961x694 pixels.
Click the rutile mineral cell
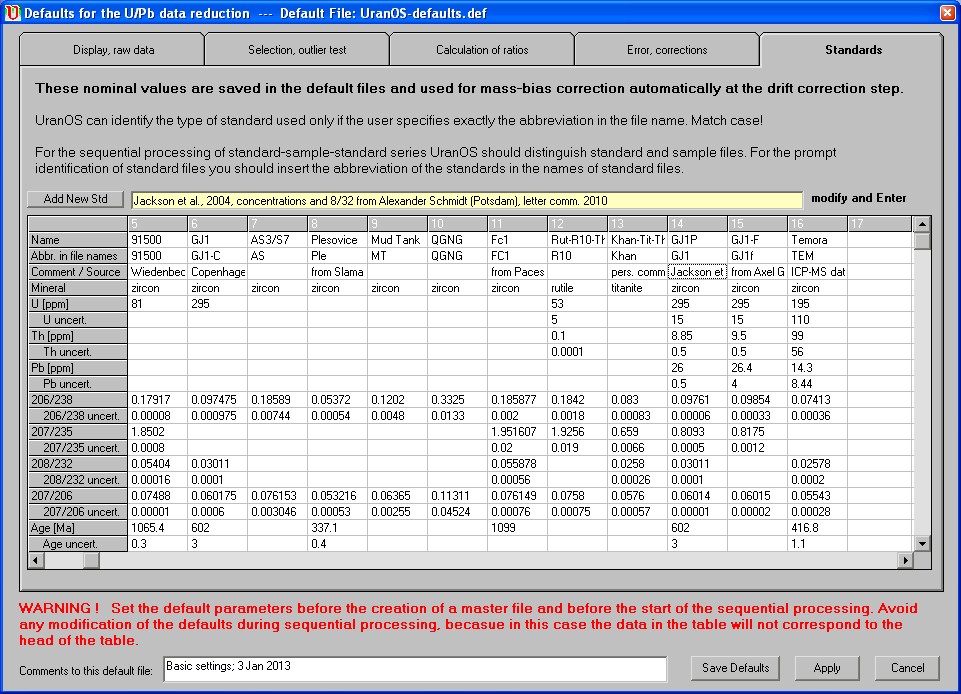(577, 288)
